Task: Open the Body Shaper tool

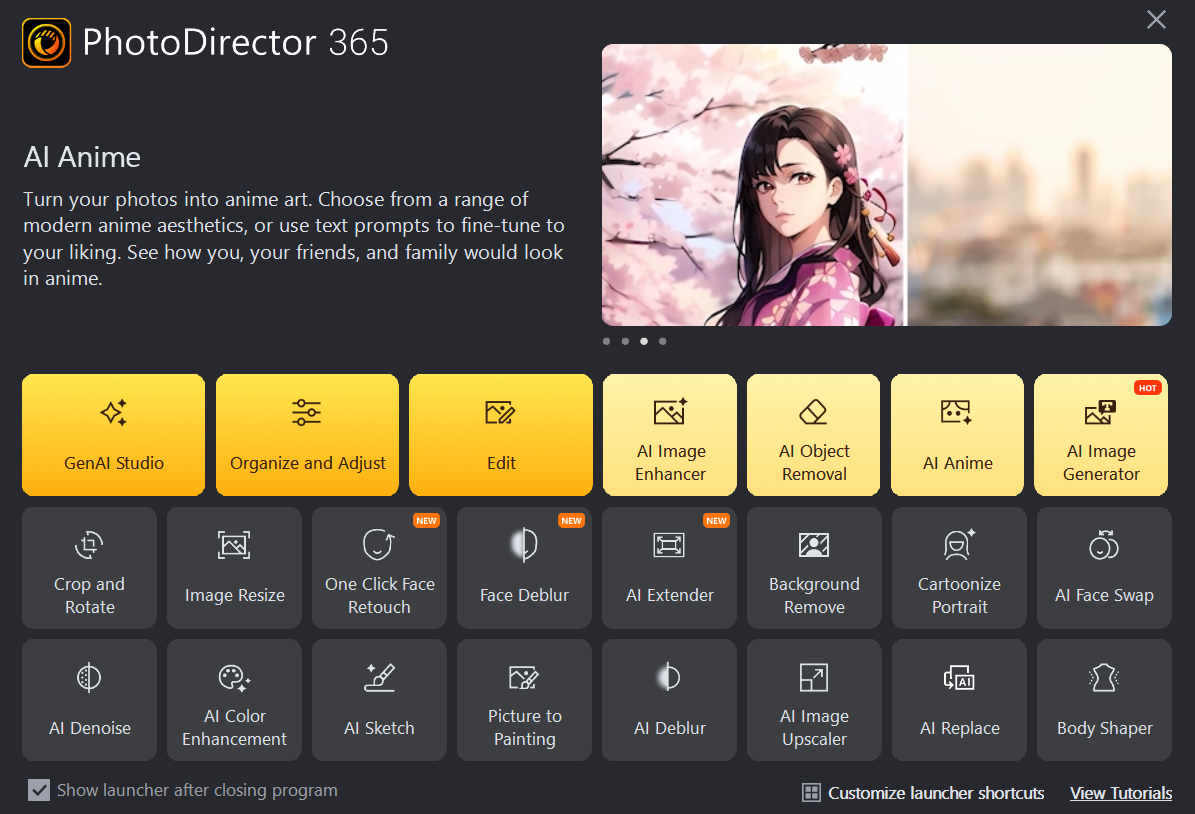Action: (x=1103, y=700)
